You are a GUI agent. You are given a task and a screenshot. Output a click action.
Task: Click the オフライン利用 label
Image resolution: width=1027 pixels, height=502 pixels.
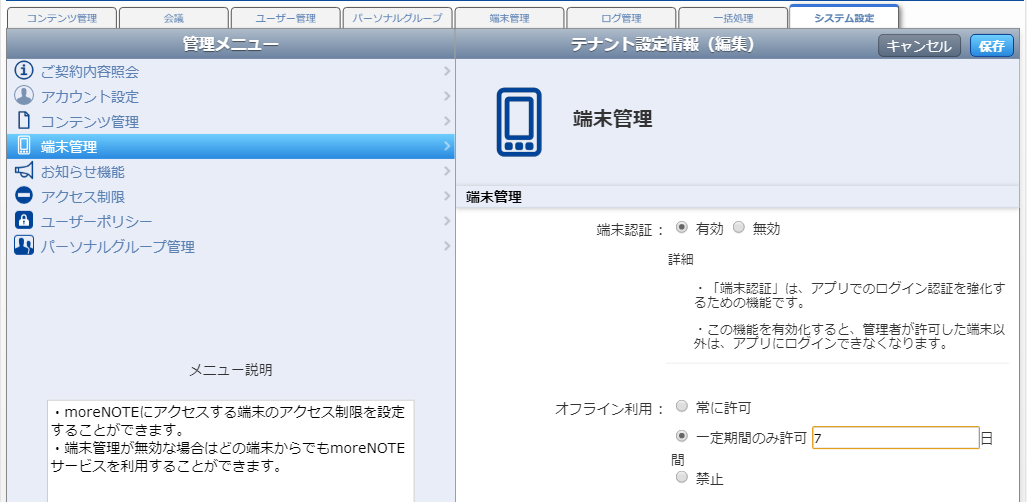(x=609, y=409)
